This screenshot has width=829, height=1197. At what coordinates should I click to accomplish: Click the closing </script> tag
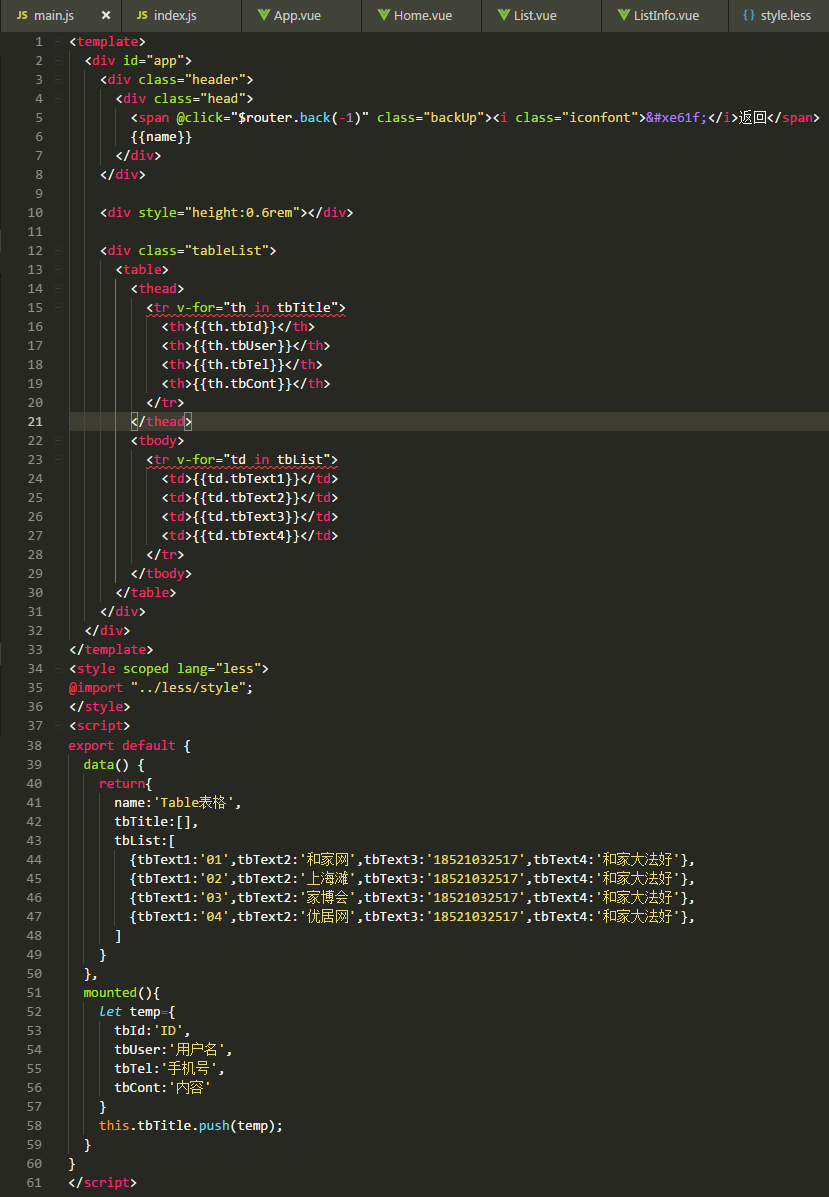[x=103, y=1182]
